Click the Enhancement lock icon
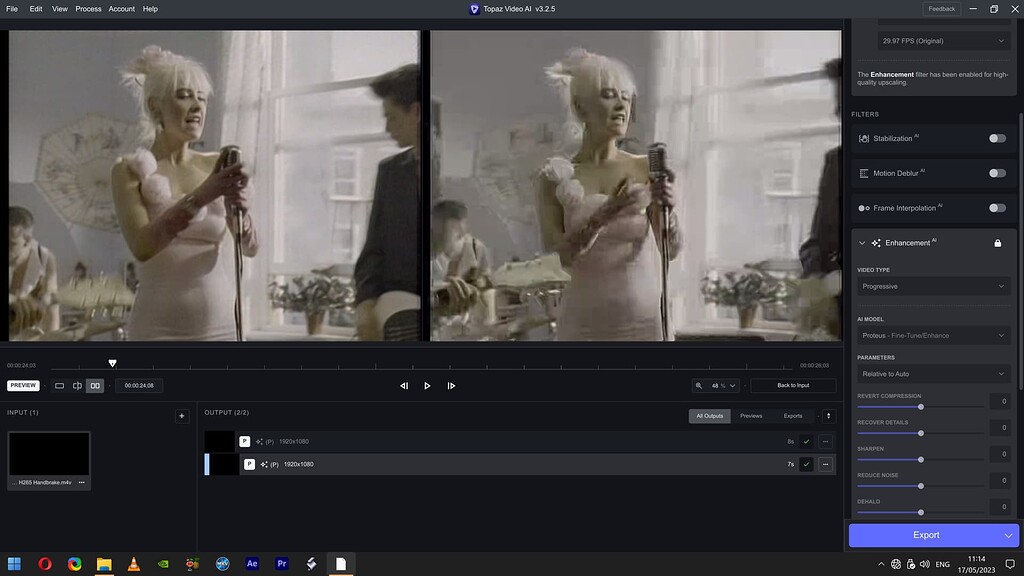Viewport: 1024px width, 576px height. 997,243
